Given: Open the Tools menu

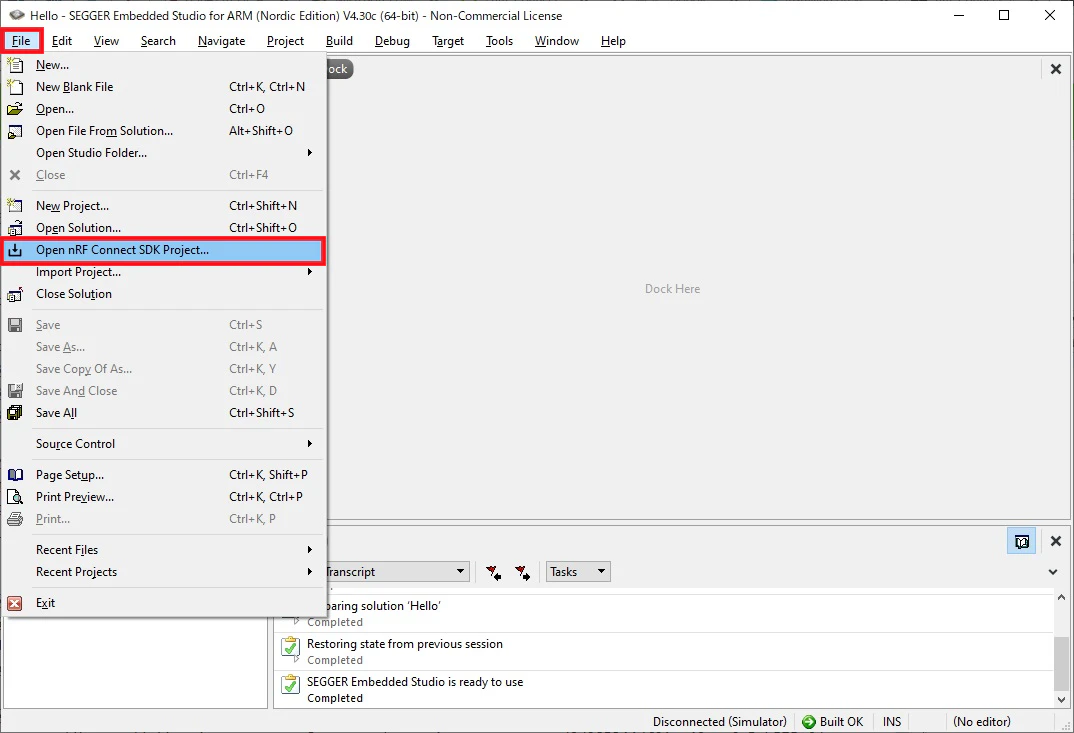Looking at the screenshot, I should 499,41.
